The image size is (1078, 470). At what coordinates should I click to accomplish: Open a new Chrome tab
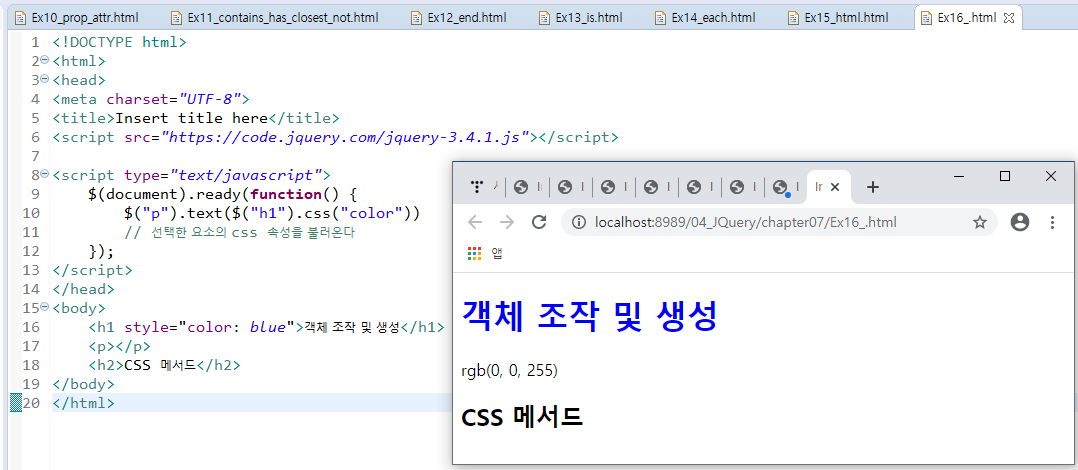point(872,187)
